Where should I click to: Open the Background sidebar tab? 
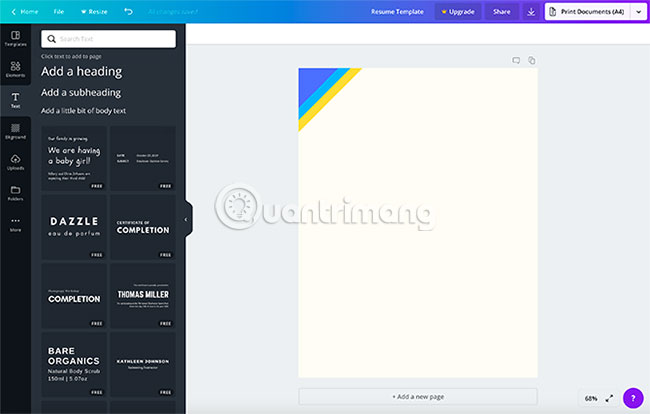tap(15, 131)
